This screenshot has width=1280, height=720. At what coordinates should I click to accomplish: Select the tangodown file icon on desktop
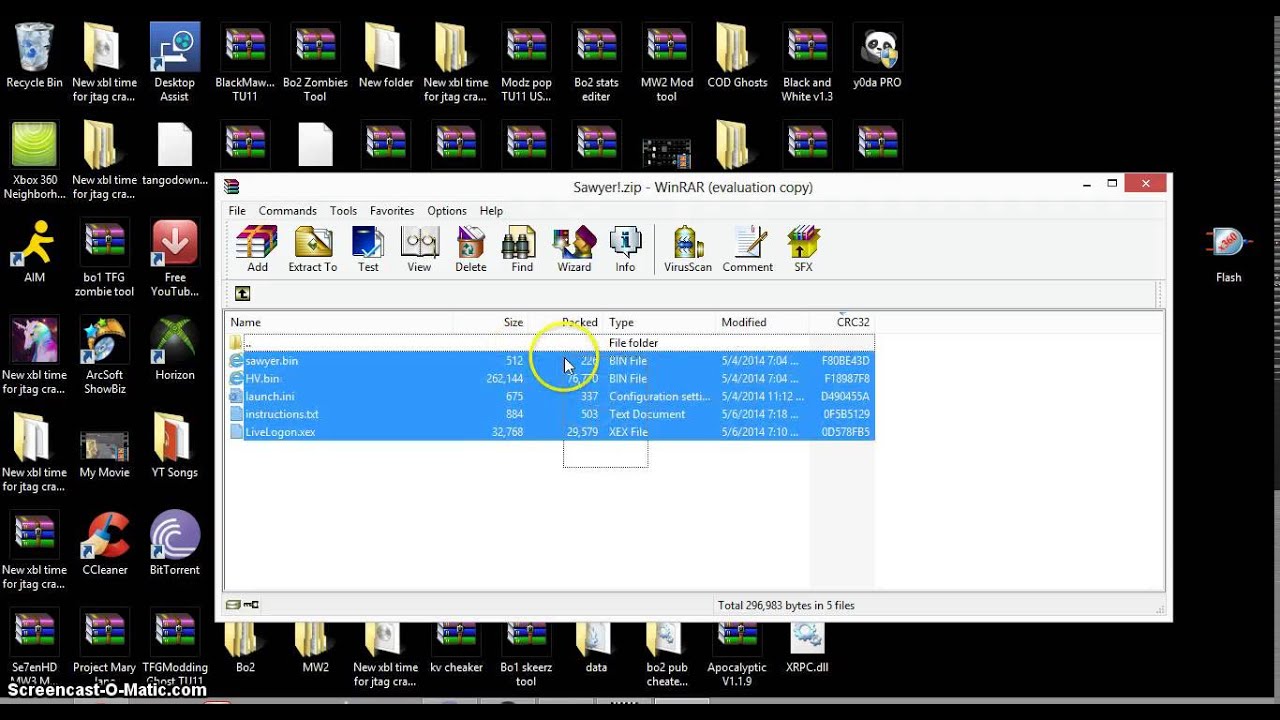coord(174,153)
